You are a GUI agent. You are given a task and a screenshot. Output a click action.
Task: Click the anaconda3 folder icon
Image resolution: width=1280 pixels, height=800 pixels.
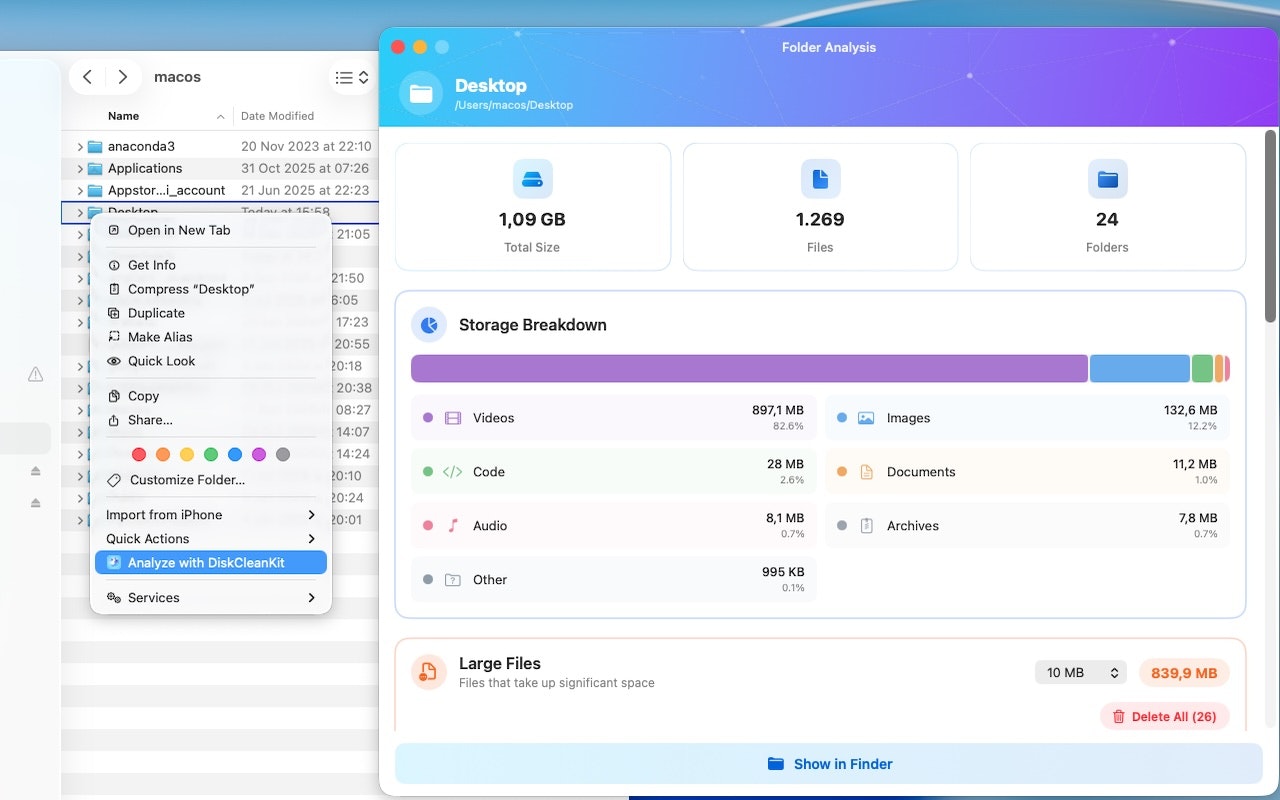(x=95, y=146)
